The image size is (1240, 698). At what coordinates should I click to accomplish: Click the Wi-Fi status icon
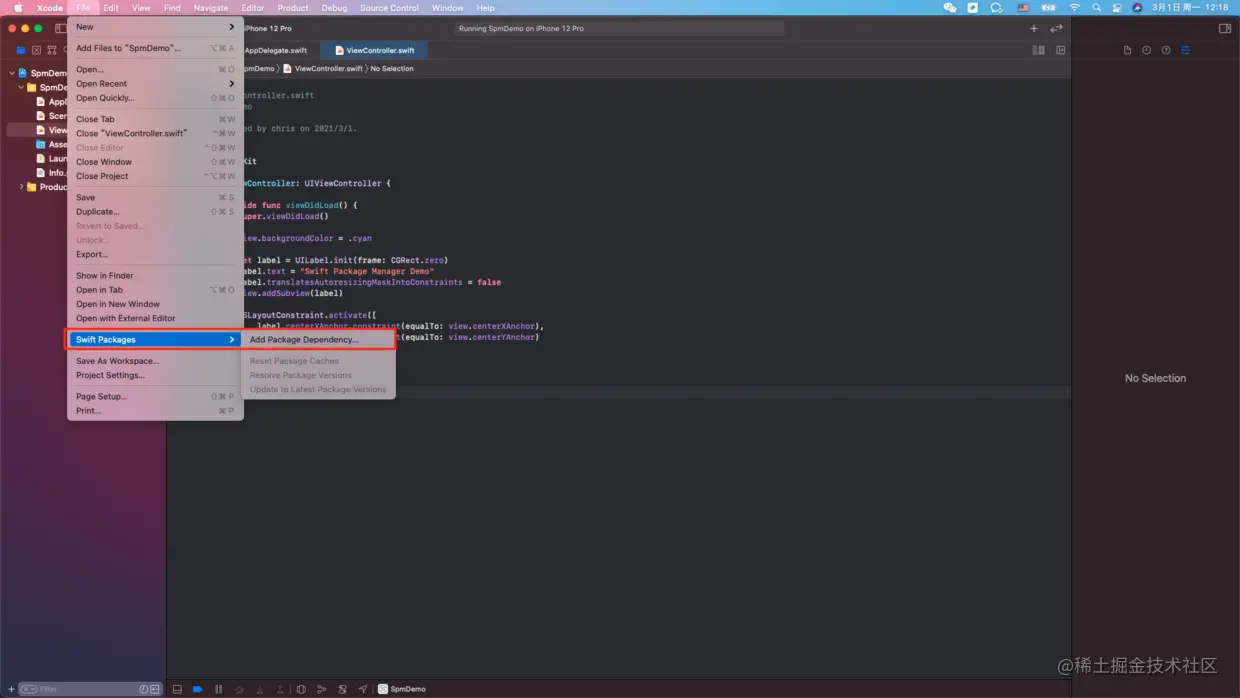pyautogui.click(x=1074, y=8)
